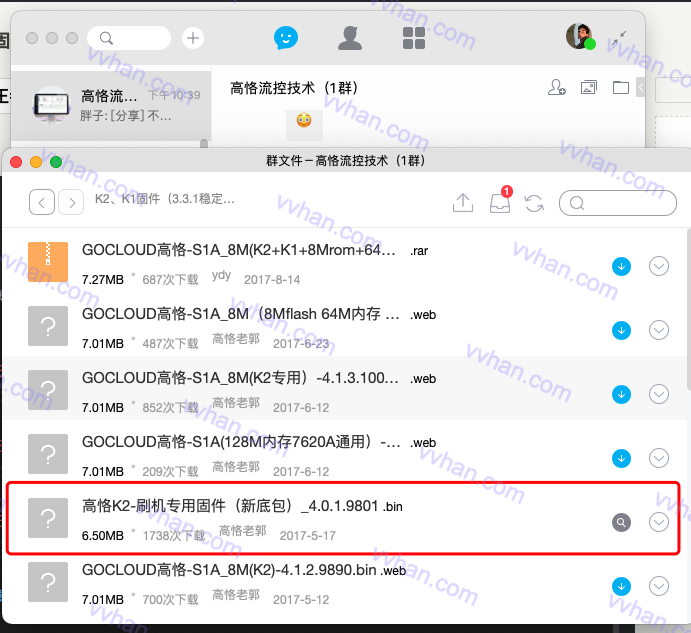Expand options for 4.1.2.9890.bin file
Viewport: 691px width, 633px height.
click(659, 586)
